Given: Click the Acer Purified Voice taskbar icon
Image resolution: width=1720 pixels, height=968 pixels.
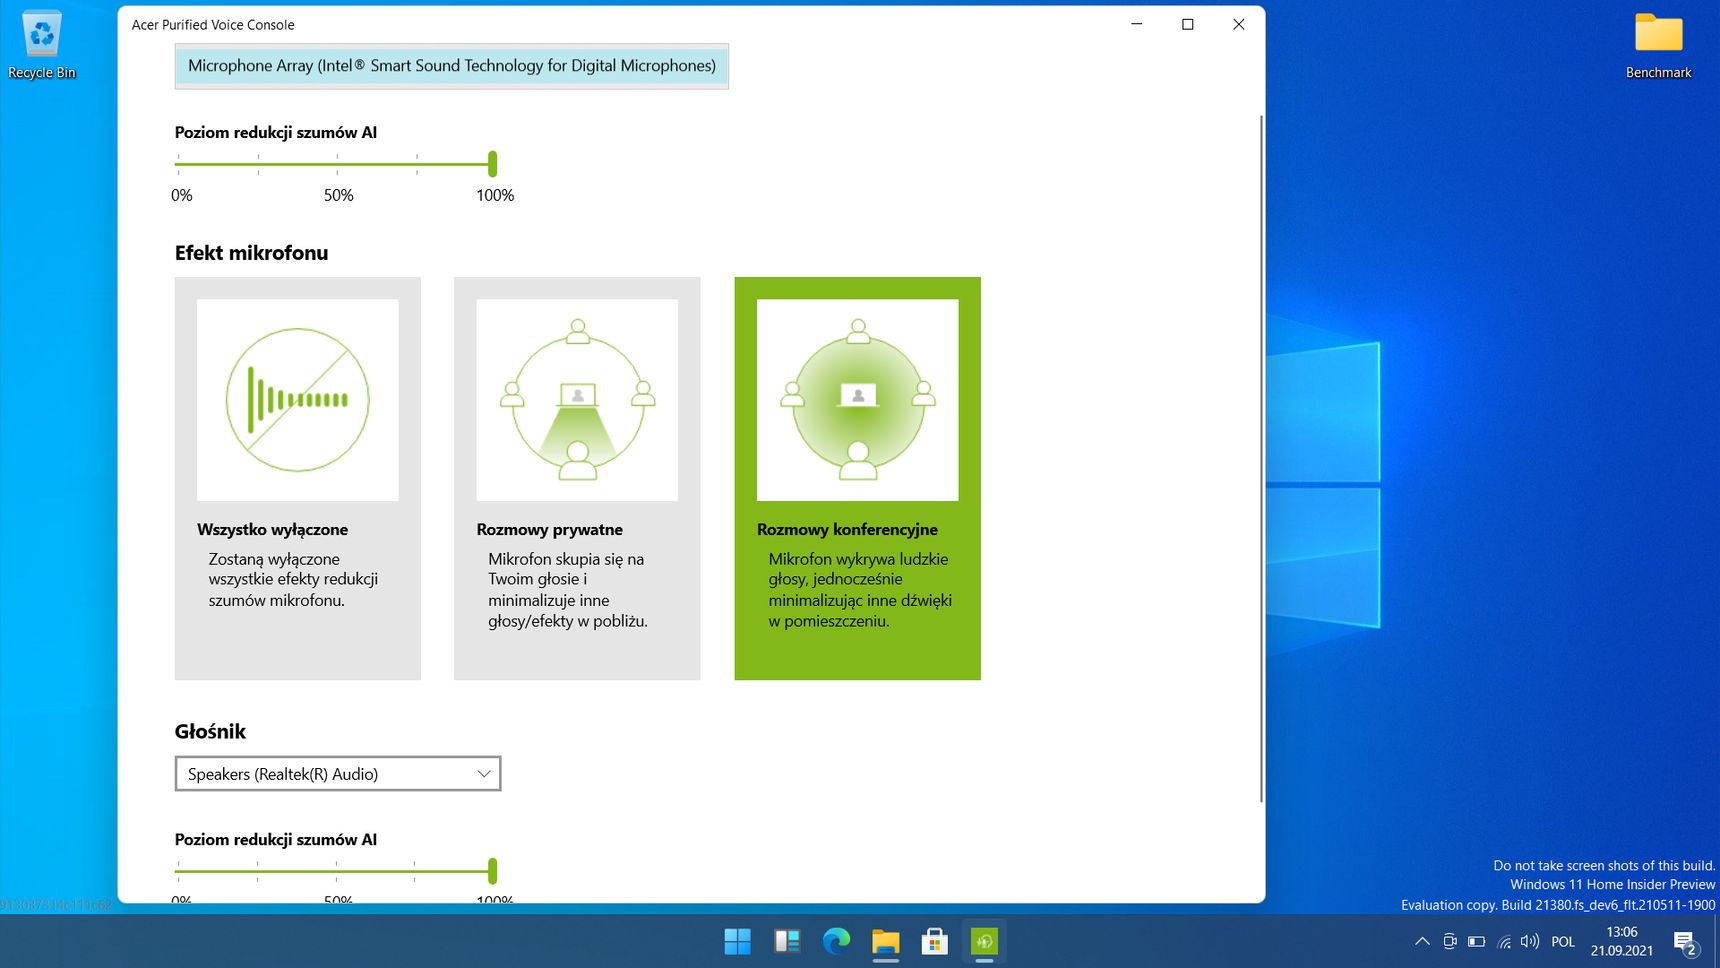Looking at the screenshot, I should [x=984, y=941].
